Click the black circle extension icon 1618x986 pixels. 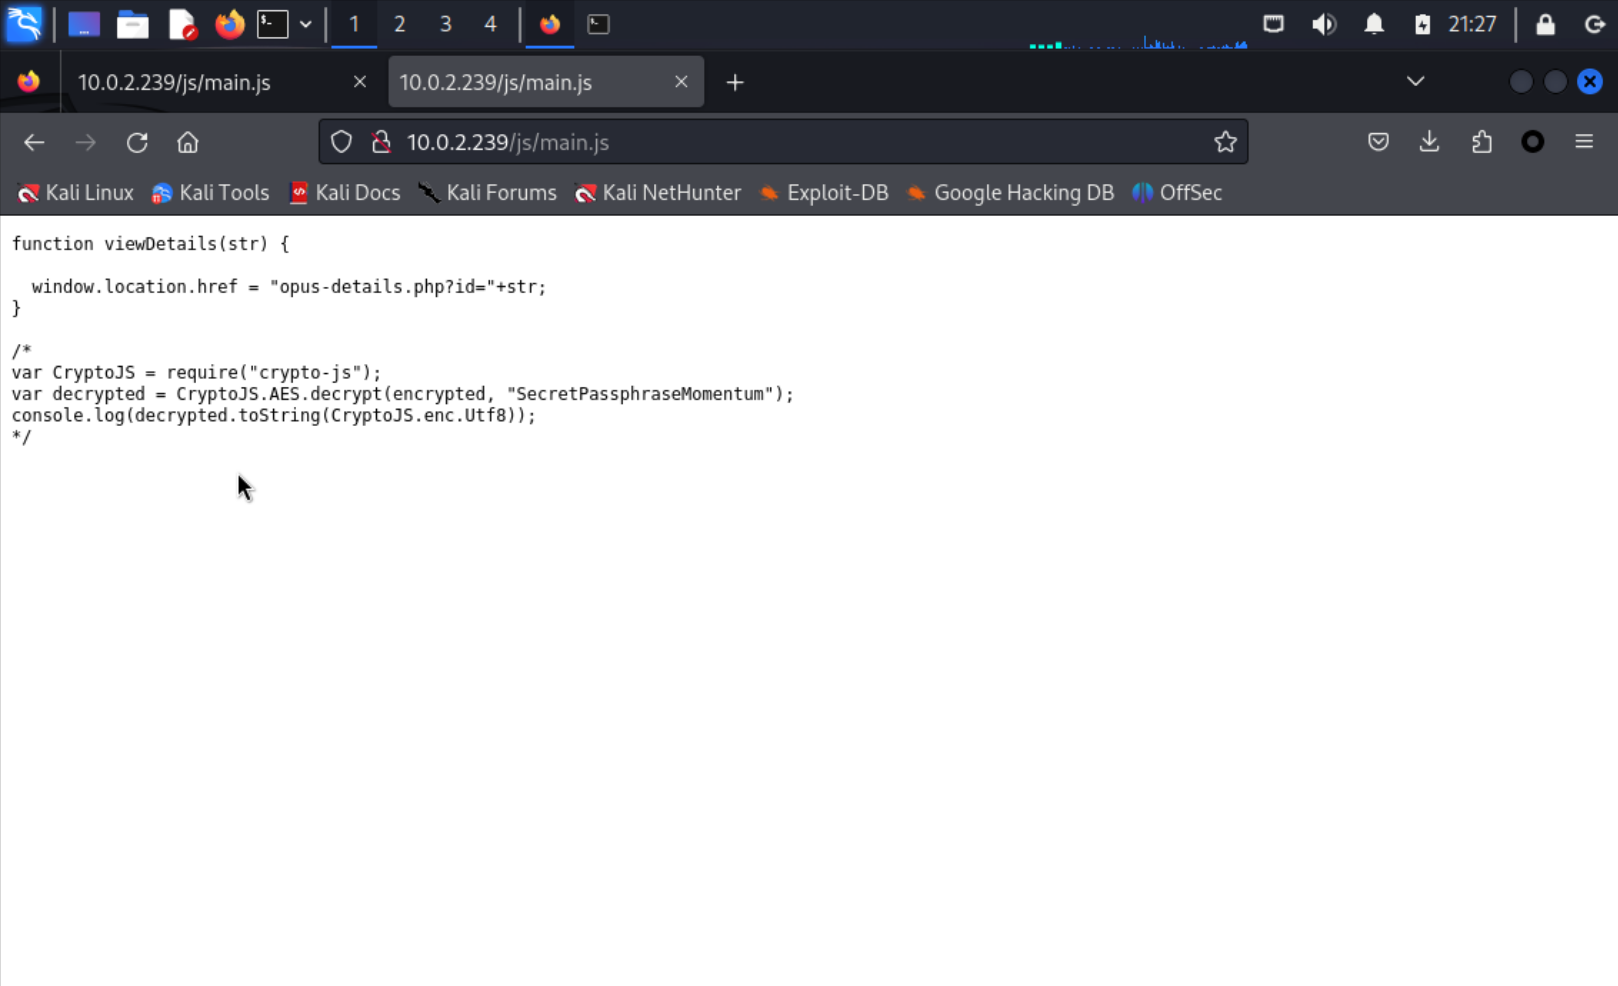click(1532, 142)
